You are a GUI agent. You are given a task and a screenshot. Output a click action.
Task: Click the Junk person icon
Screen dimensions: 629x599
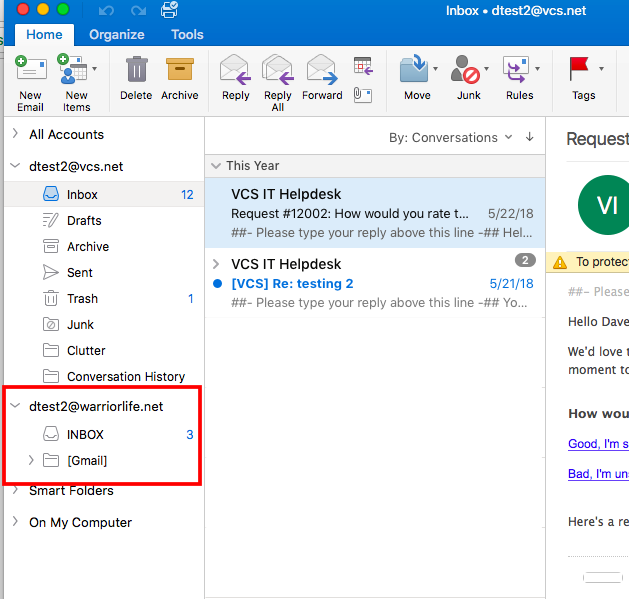[465, 69]
